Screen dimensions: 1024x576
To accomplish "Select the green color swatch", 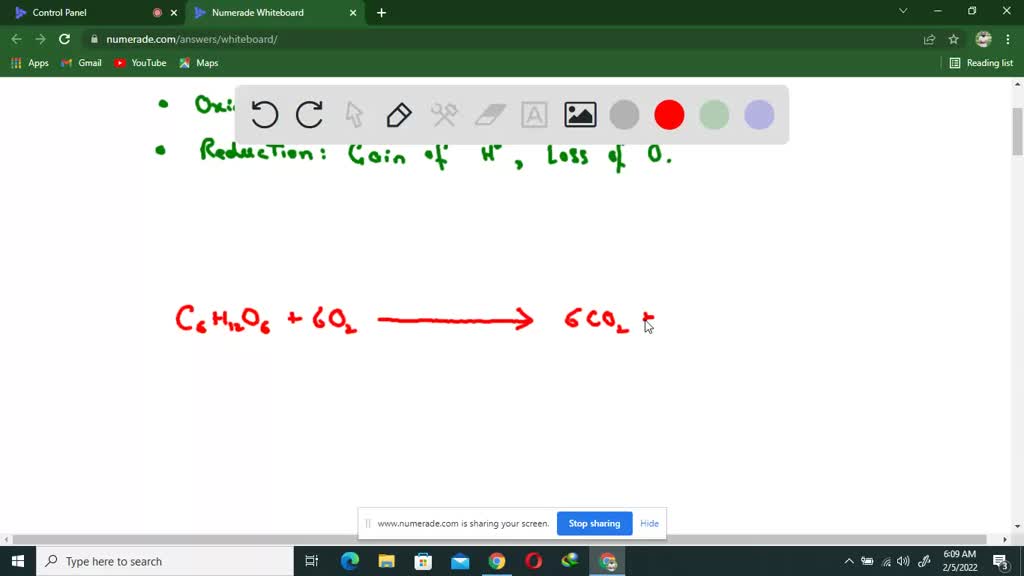I will (714, 115).
